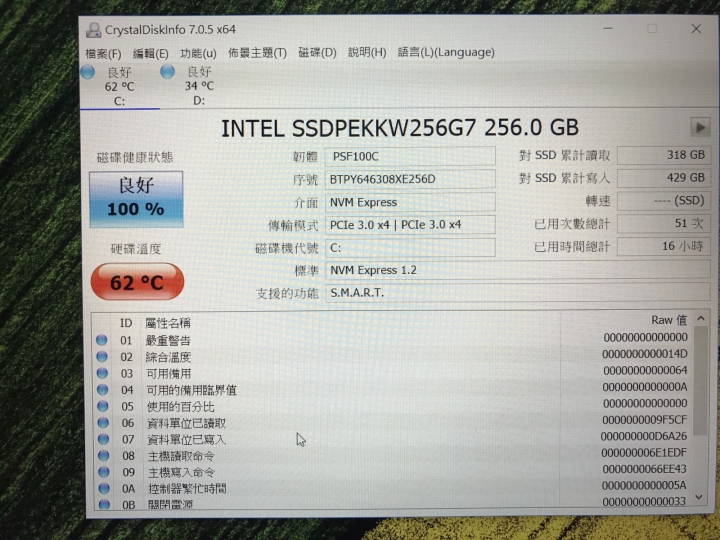This screenshot has width=720, height=540.
Task: Click the total host reads value 318 GB
Action: tap(664, 155)
